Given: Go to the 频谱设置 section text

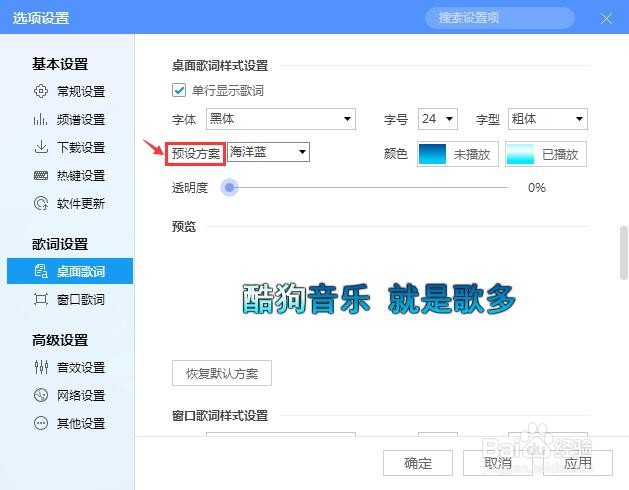Looking at the screenshot, I should (x=81, y=120).
